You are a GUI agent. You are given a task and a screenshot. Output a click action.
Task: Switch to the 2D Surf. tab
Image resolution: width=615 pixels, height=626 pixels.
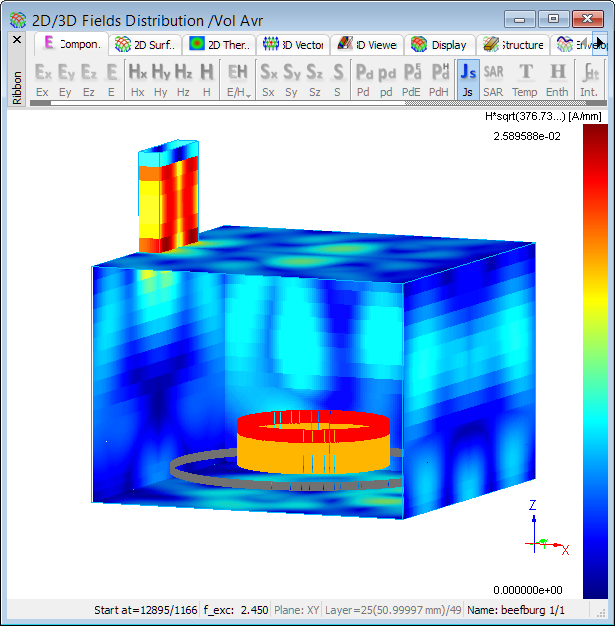(x=146, y=44)
